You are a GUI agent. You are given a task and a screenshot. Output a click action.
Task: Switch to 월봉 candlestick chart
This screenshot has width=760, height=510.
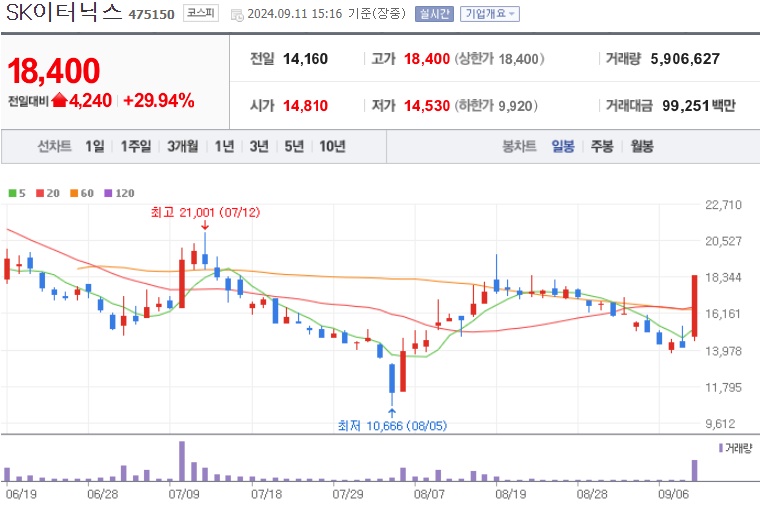point(642,146)
